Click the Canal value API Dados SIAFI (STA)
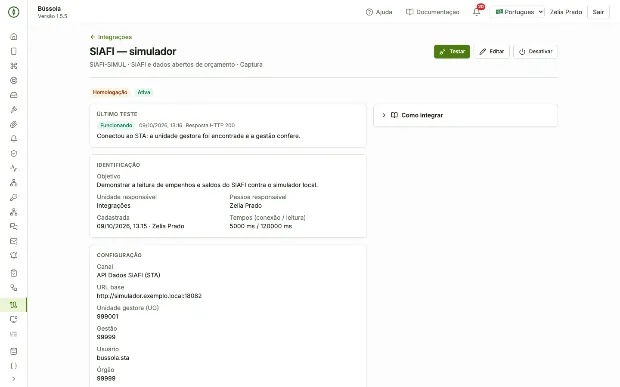620x387 pixels. click(x=129, y=275)
